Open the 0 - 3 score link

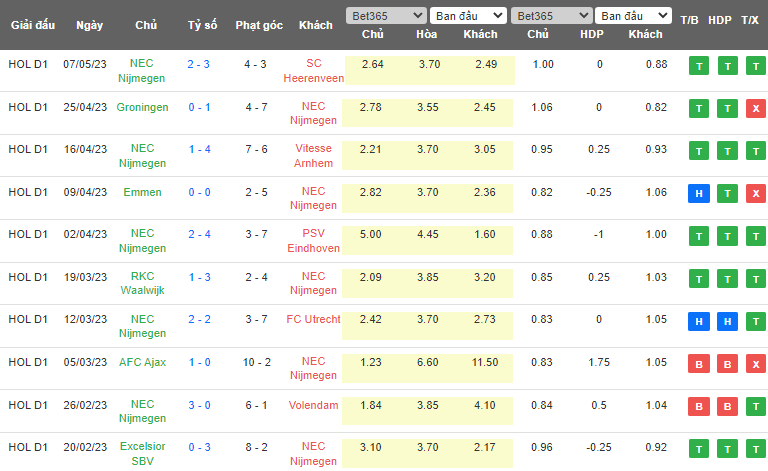pos(199,447)
